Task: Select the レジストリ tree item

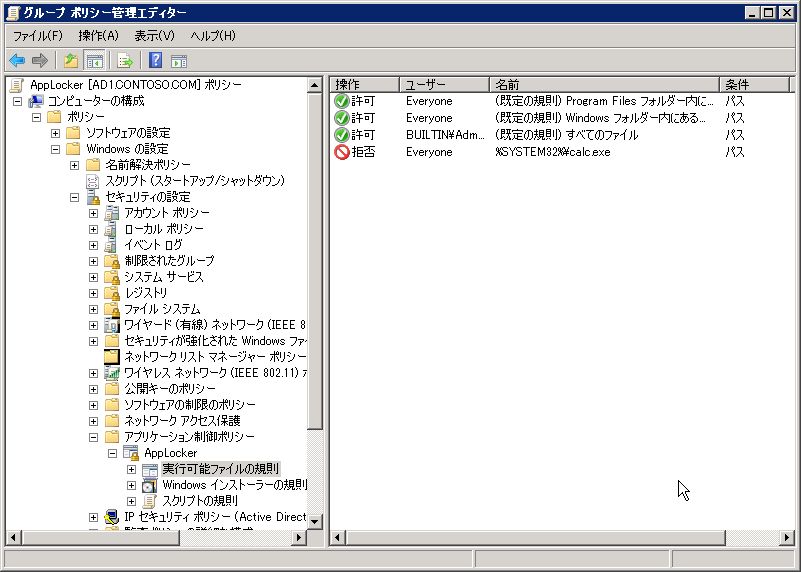Action: pos(146,293)
